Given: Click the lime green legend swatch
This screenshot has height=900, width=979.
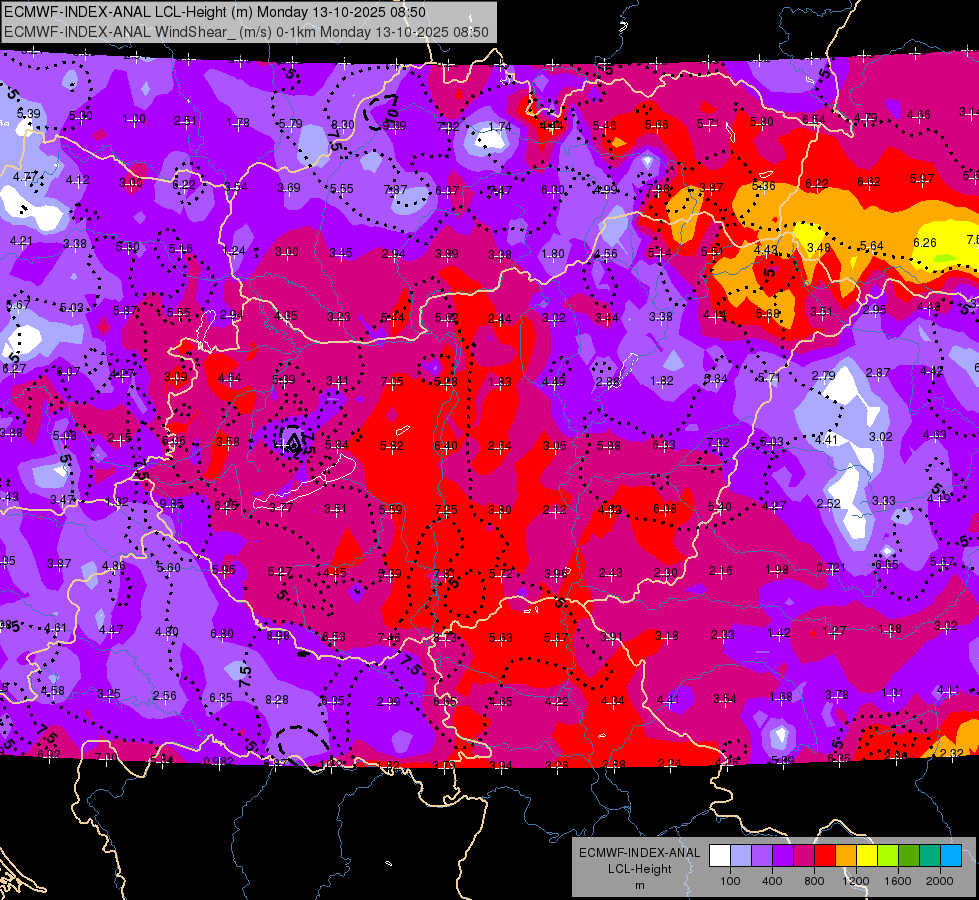Looking at the screenshot, I should pyautogui.click(x=888, y=855).
